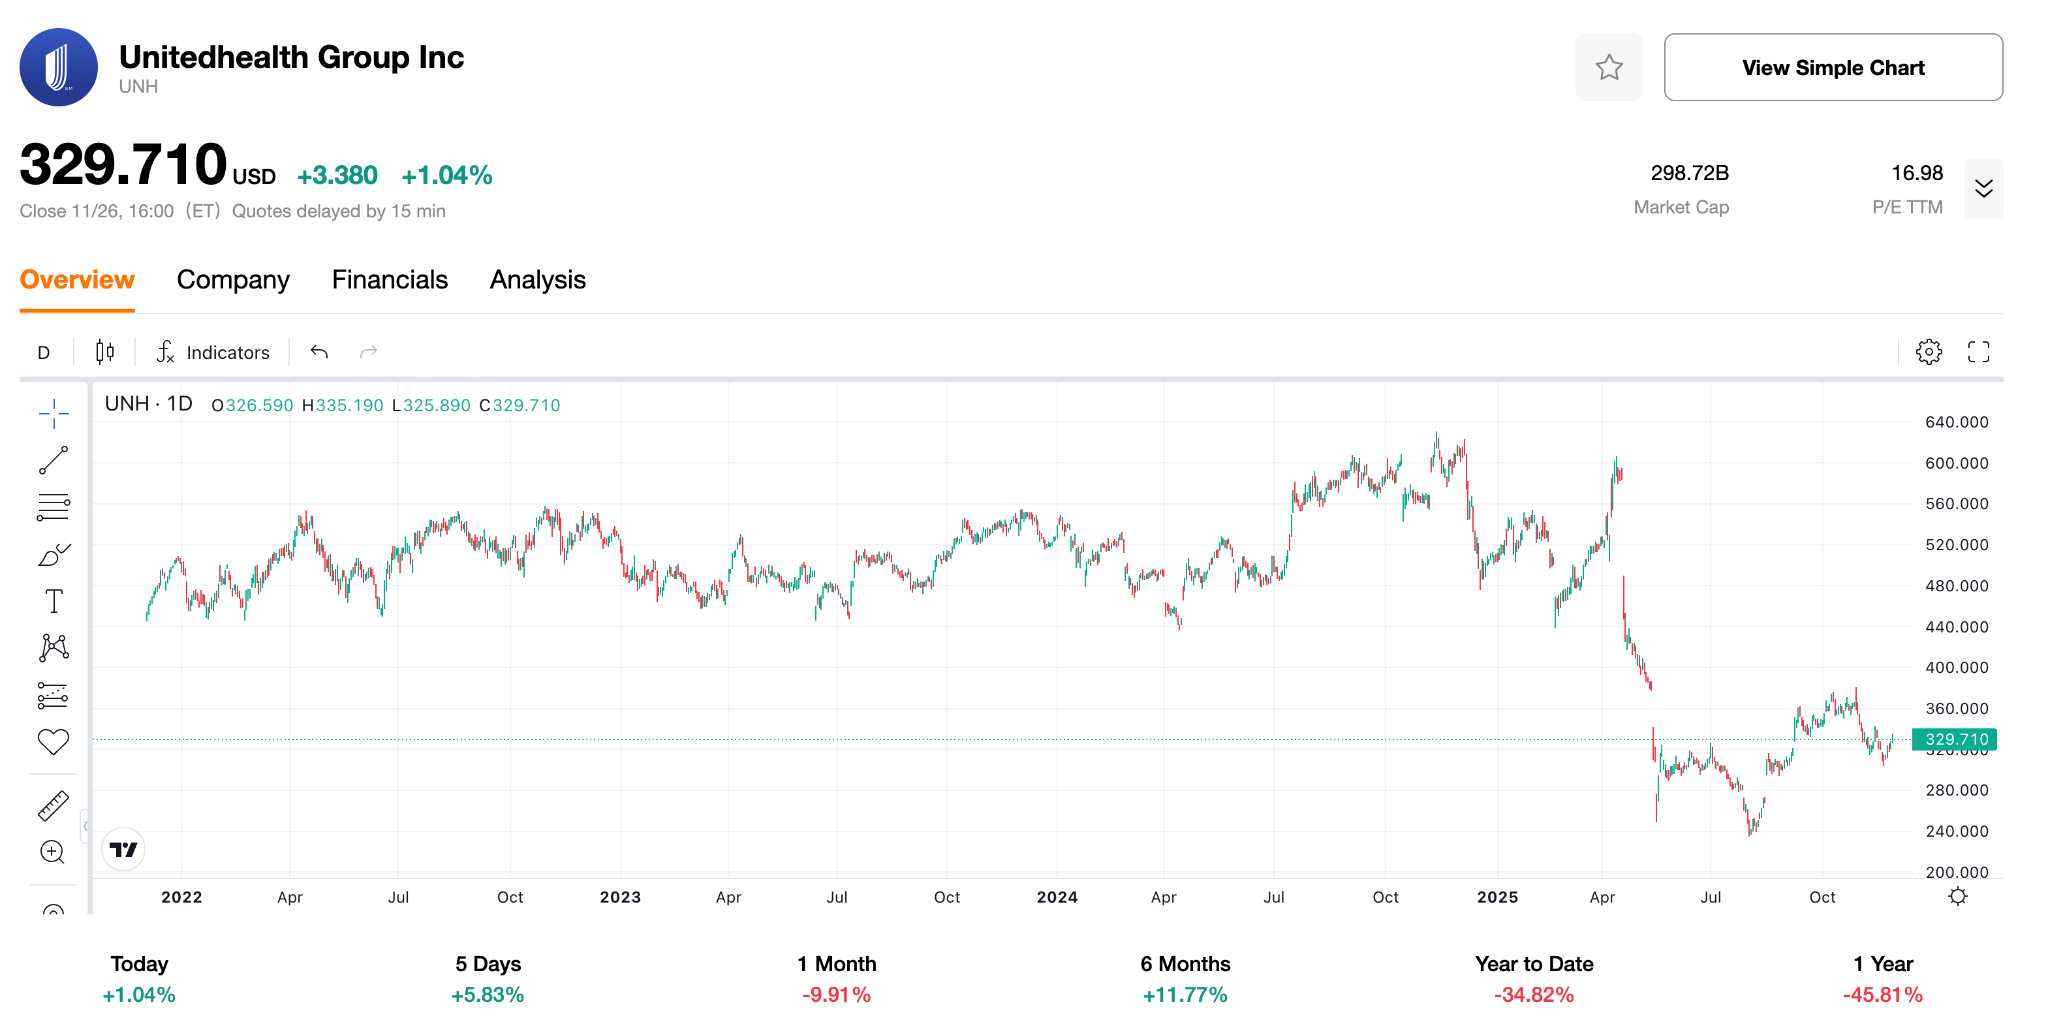Switch to the Financials tab

click(390, 280)
